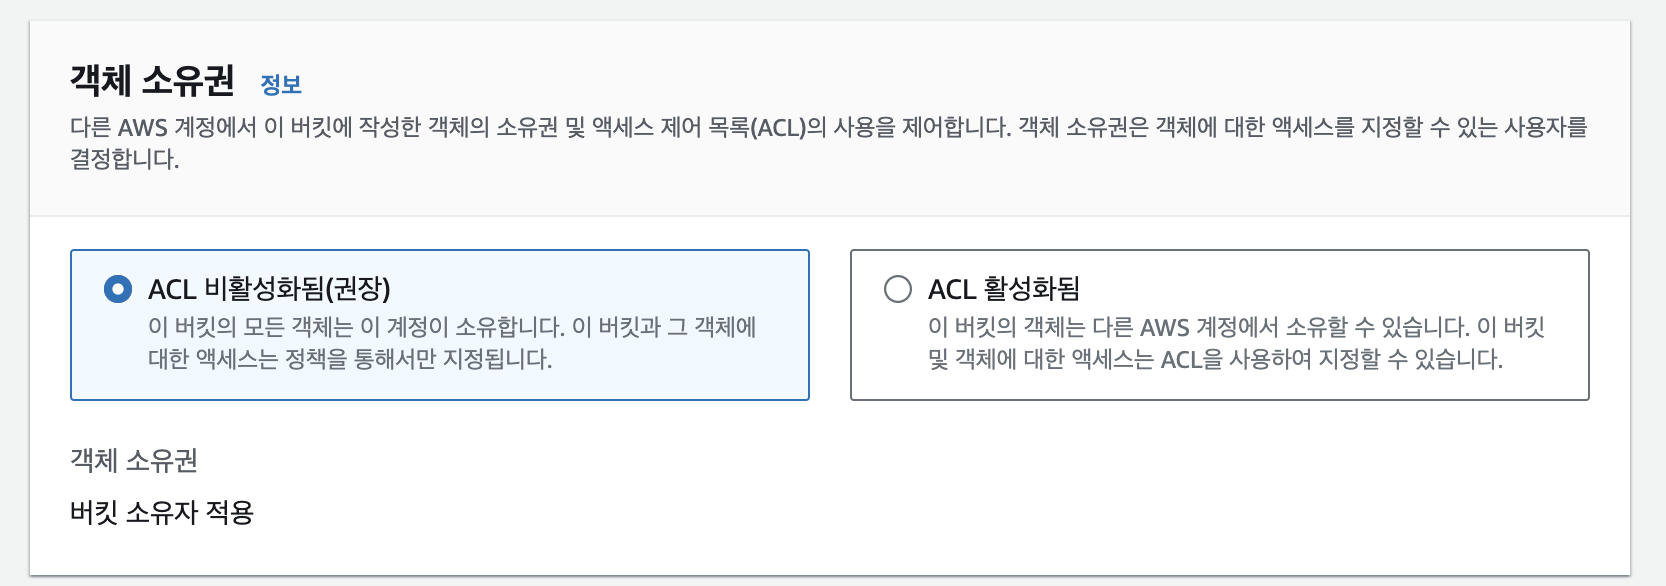Click the ACL 활성화됨 option title
Screen dimensions: 1666x586
coord(1004,289)
